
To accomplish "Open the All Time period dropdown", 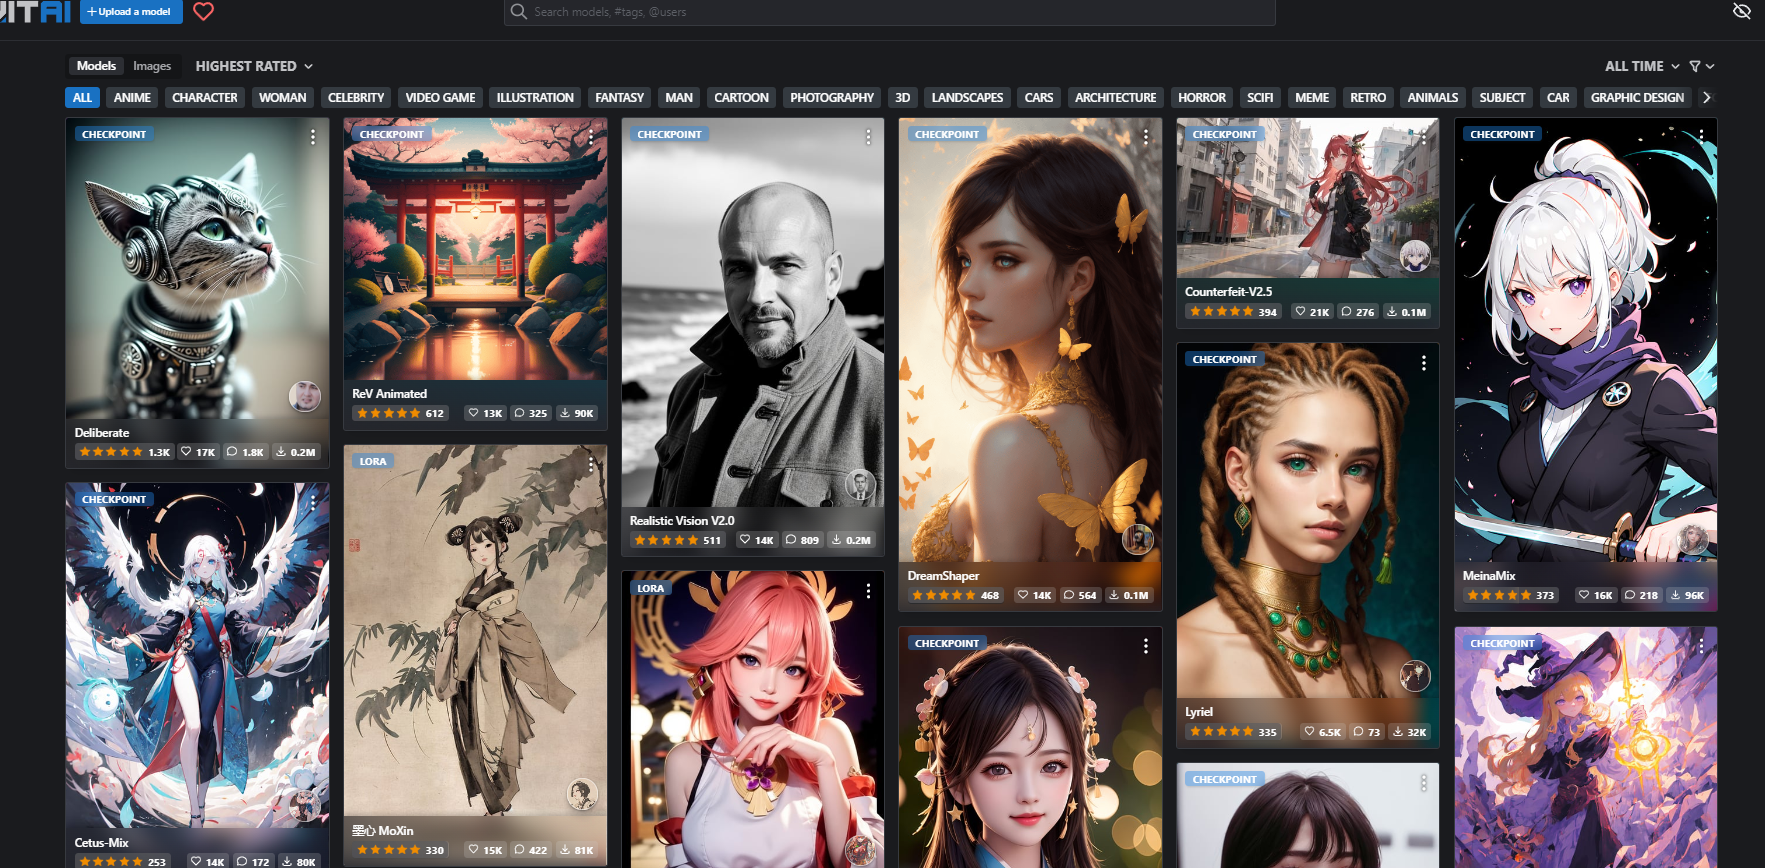I will pos(1641,66).
